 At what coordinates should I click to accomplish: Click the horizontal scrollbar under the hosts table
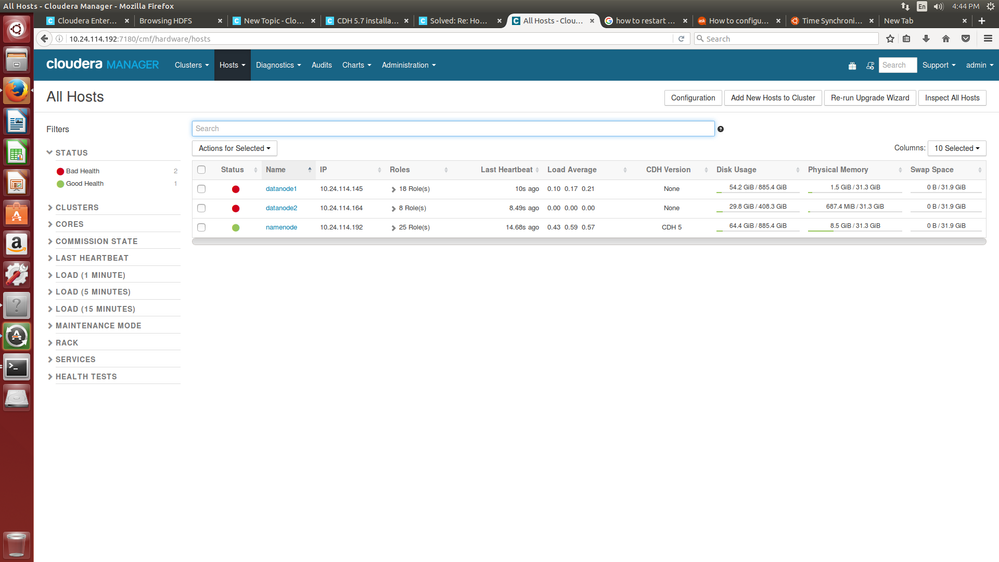pos(589,241)
